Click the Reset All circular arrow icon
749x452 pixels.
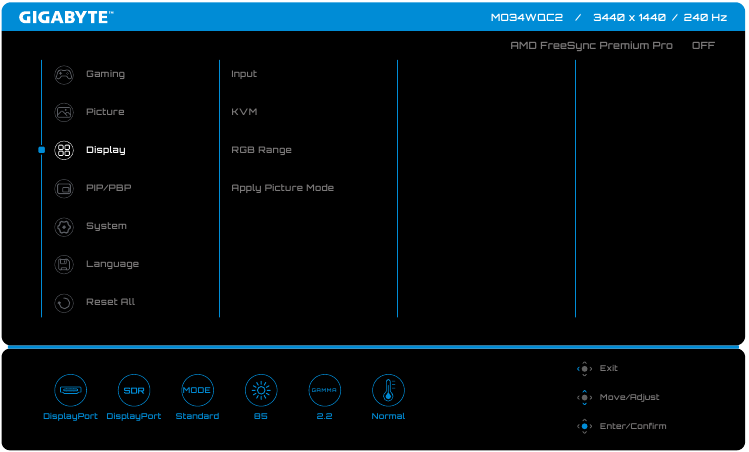click(x=64, y=302)
